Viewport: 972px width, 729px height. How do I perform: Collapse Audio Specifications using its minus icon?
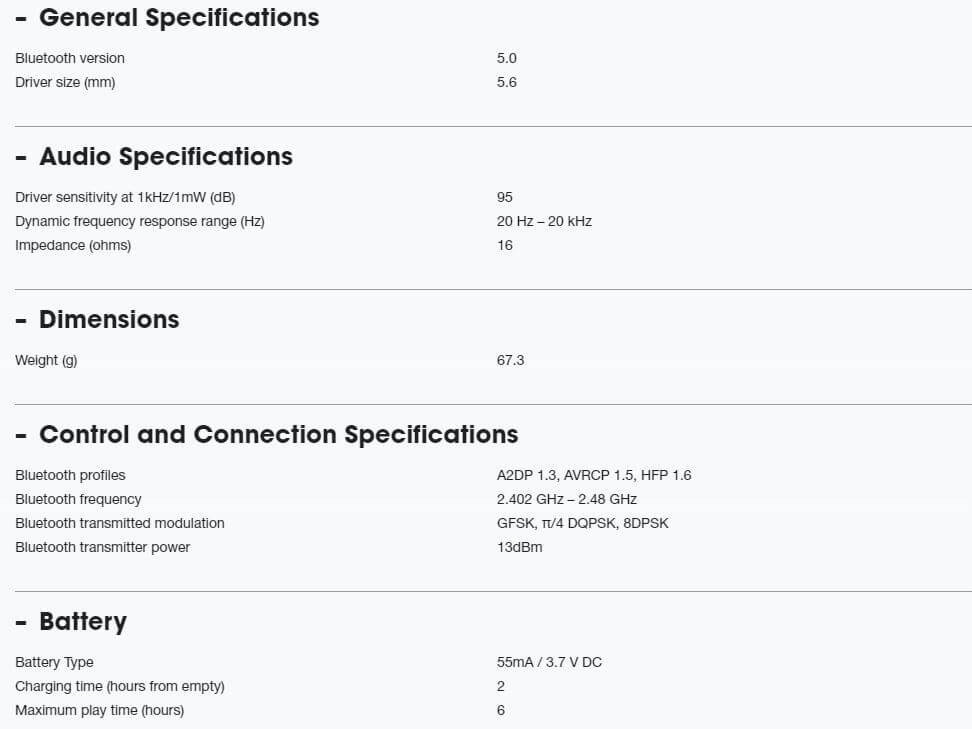[21, 158]
